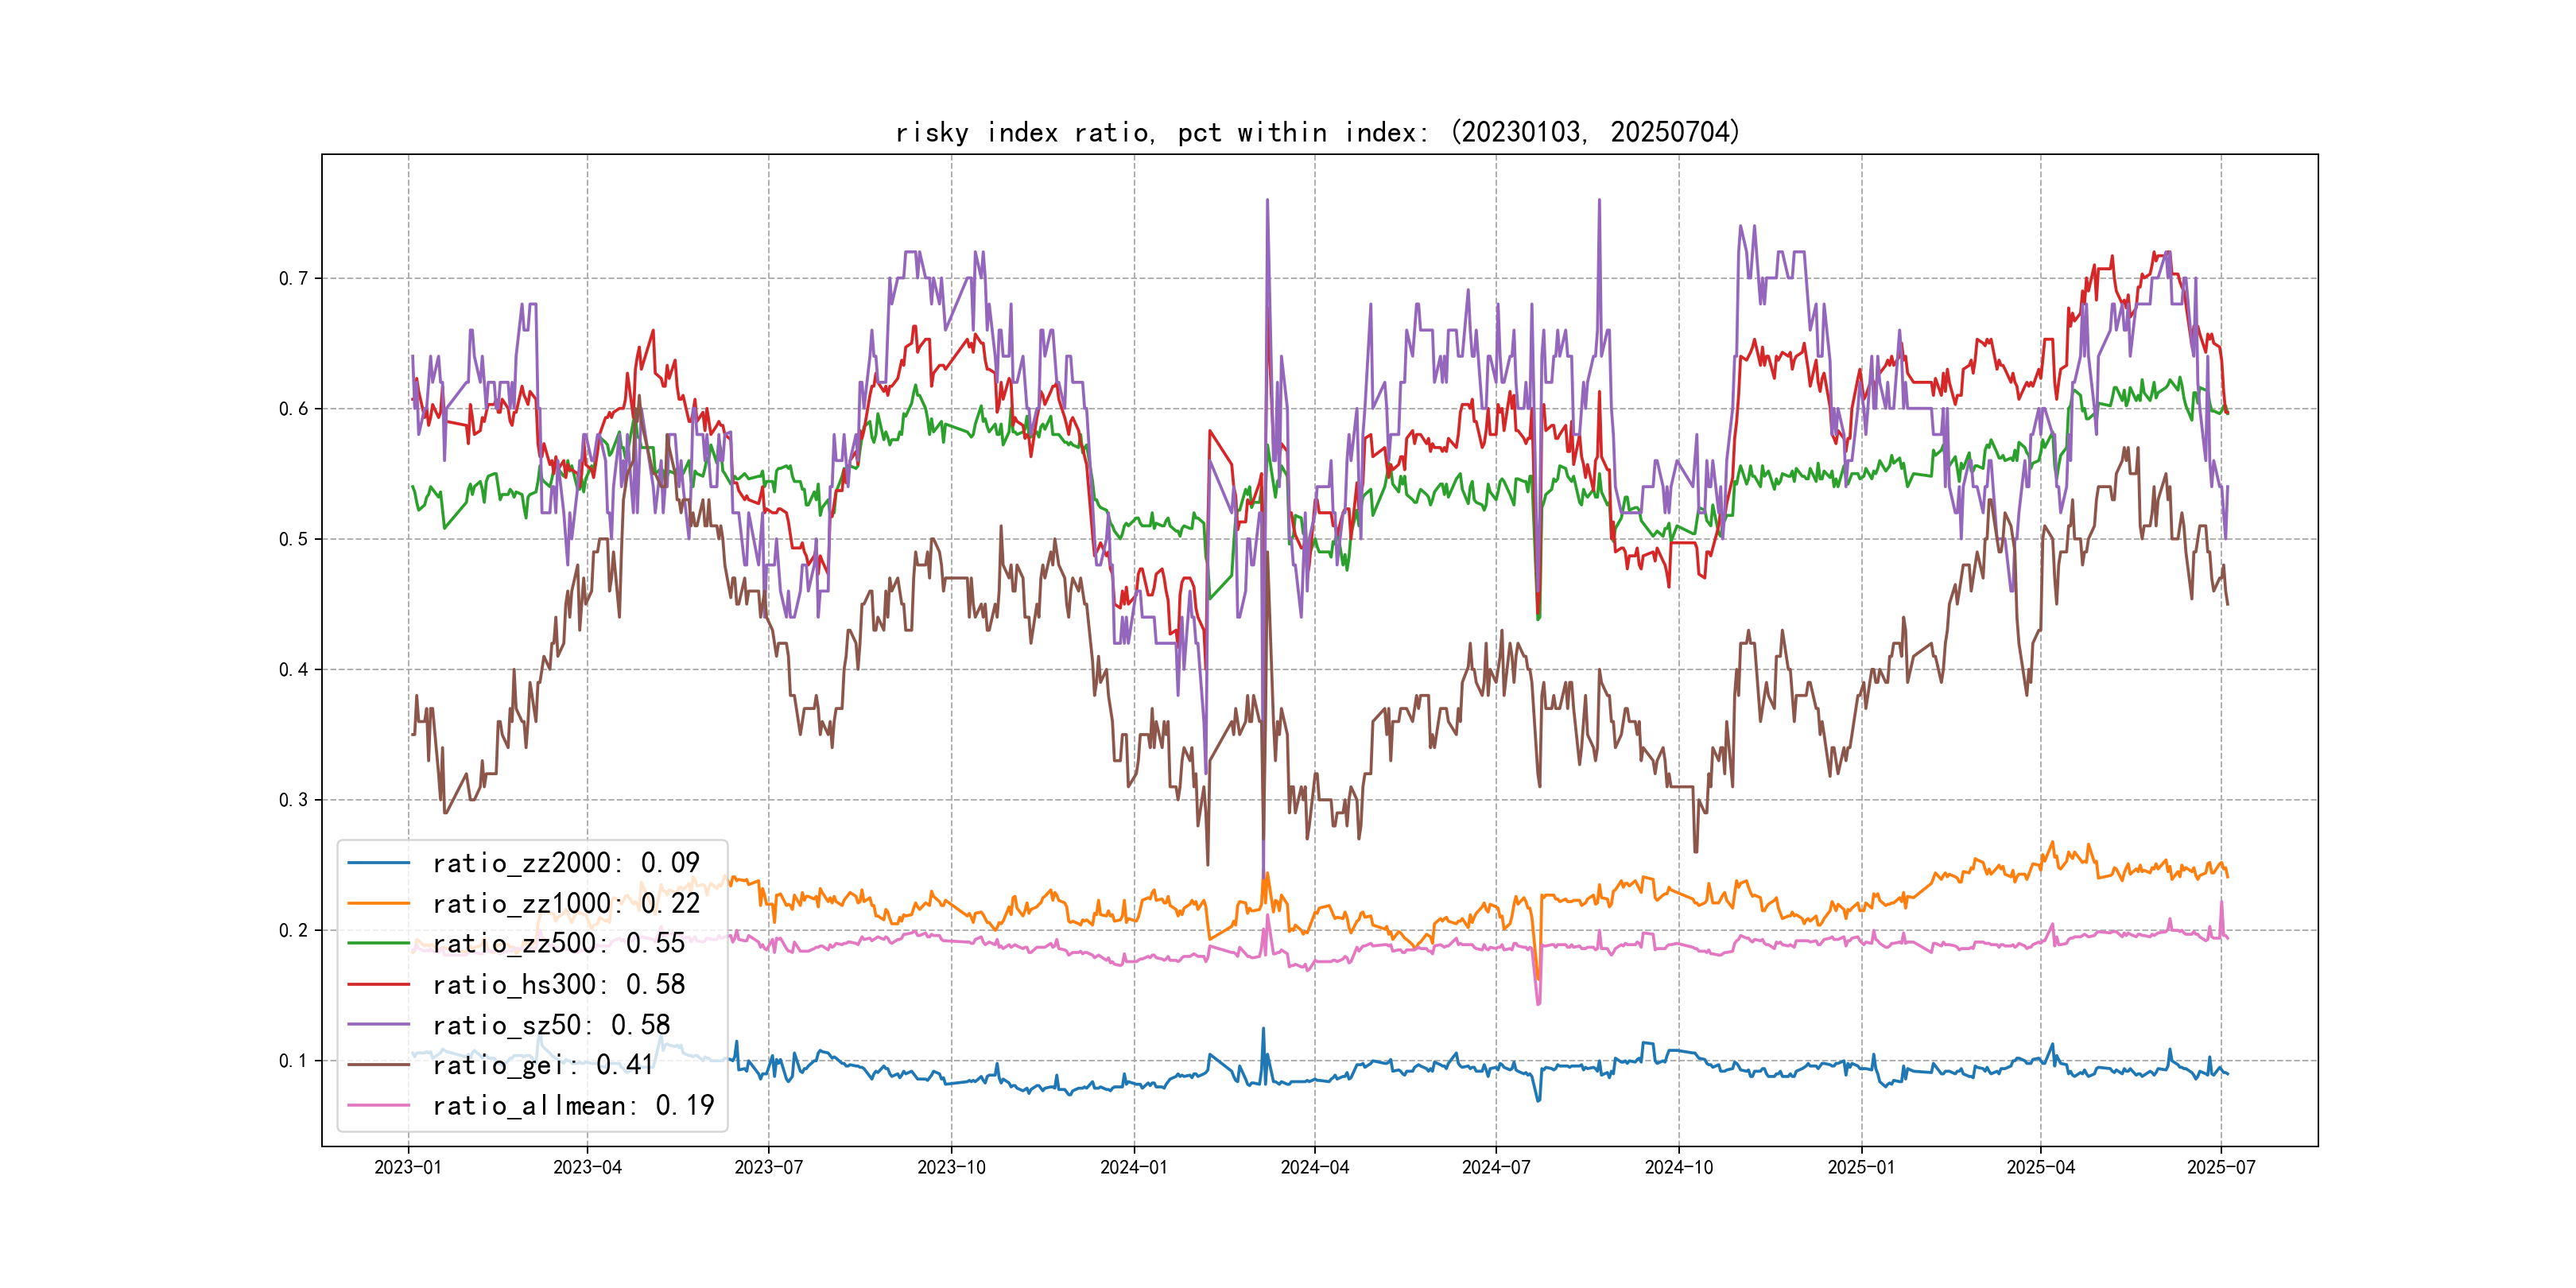Click the blue line swatch in legend
Image resolution: width=2576 pixels, height=1288 pixels.
click(378, 863)
